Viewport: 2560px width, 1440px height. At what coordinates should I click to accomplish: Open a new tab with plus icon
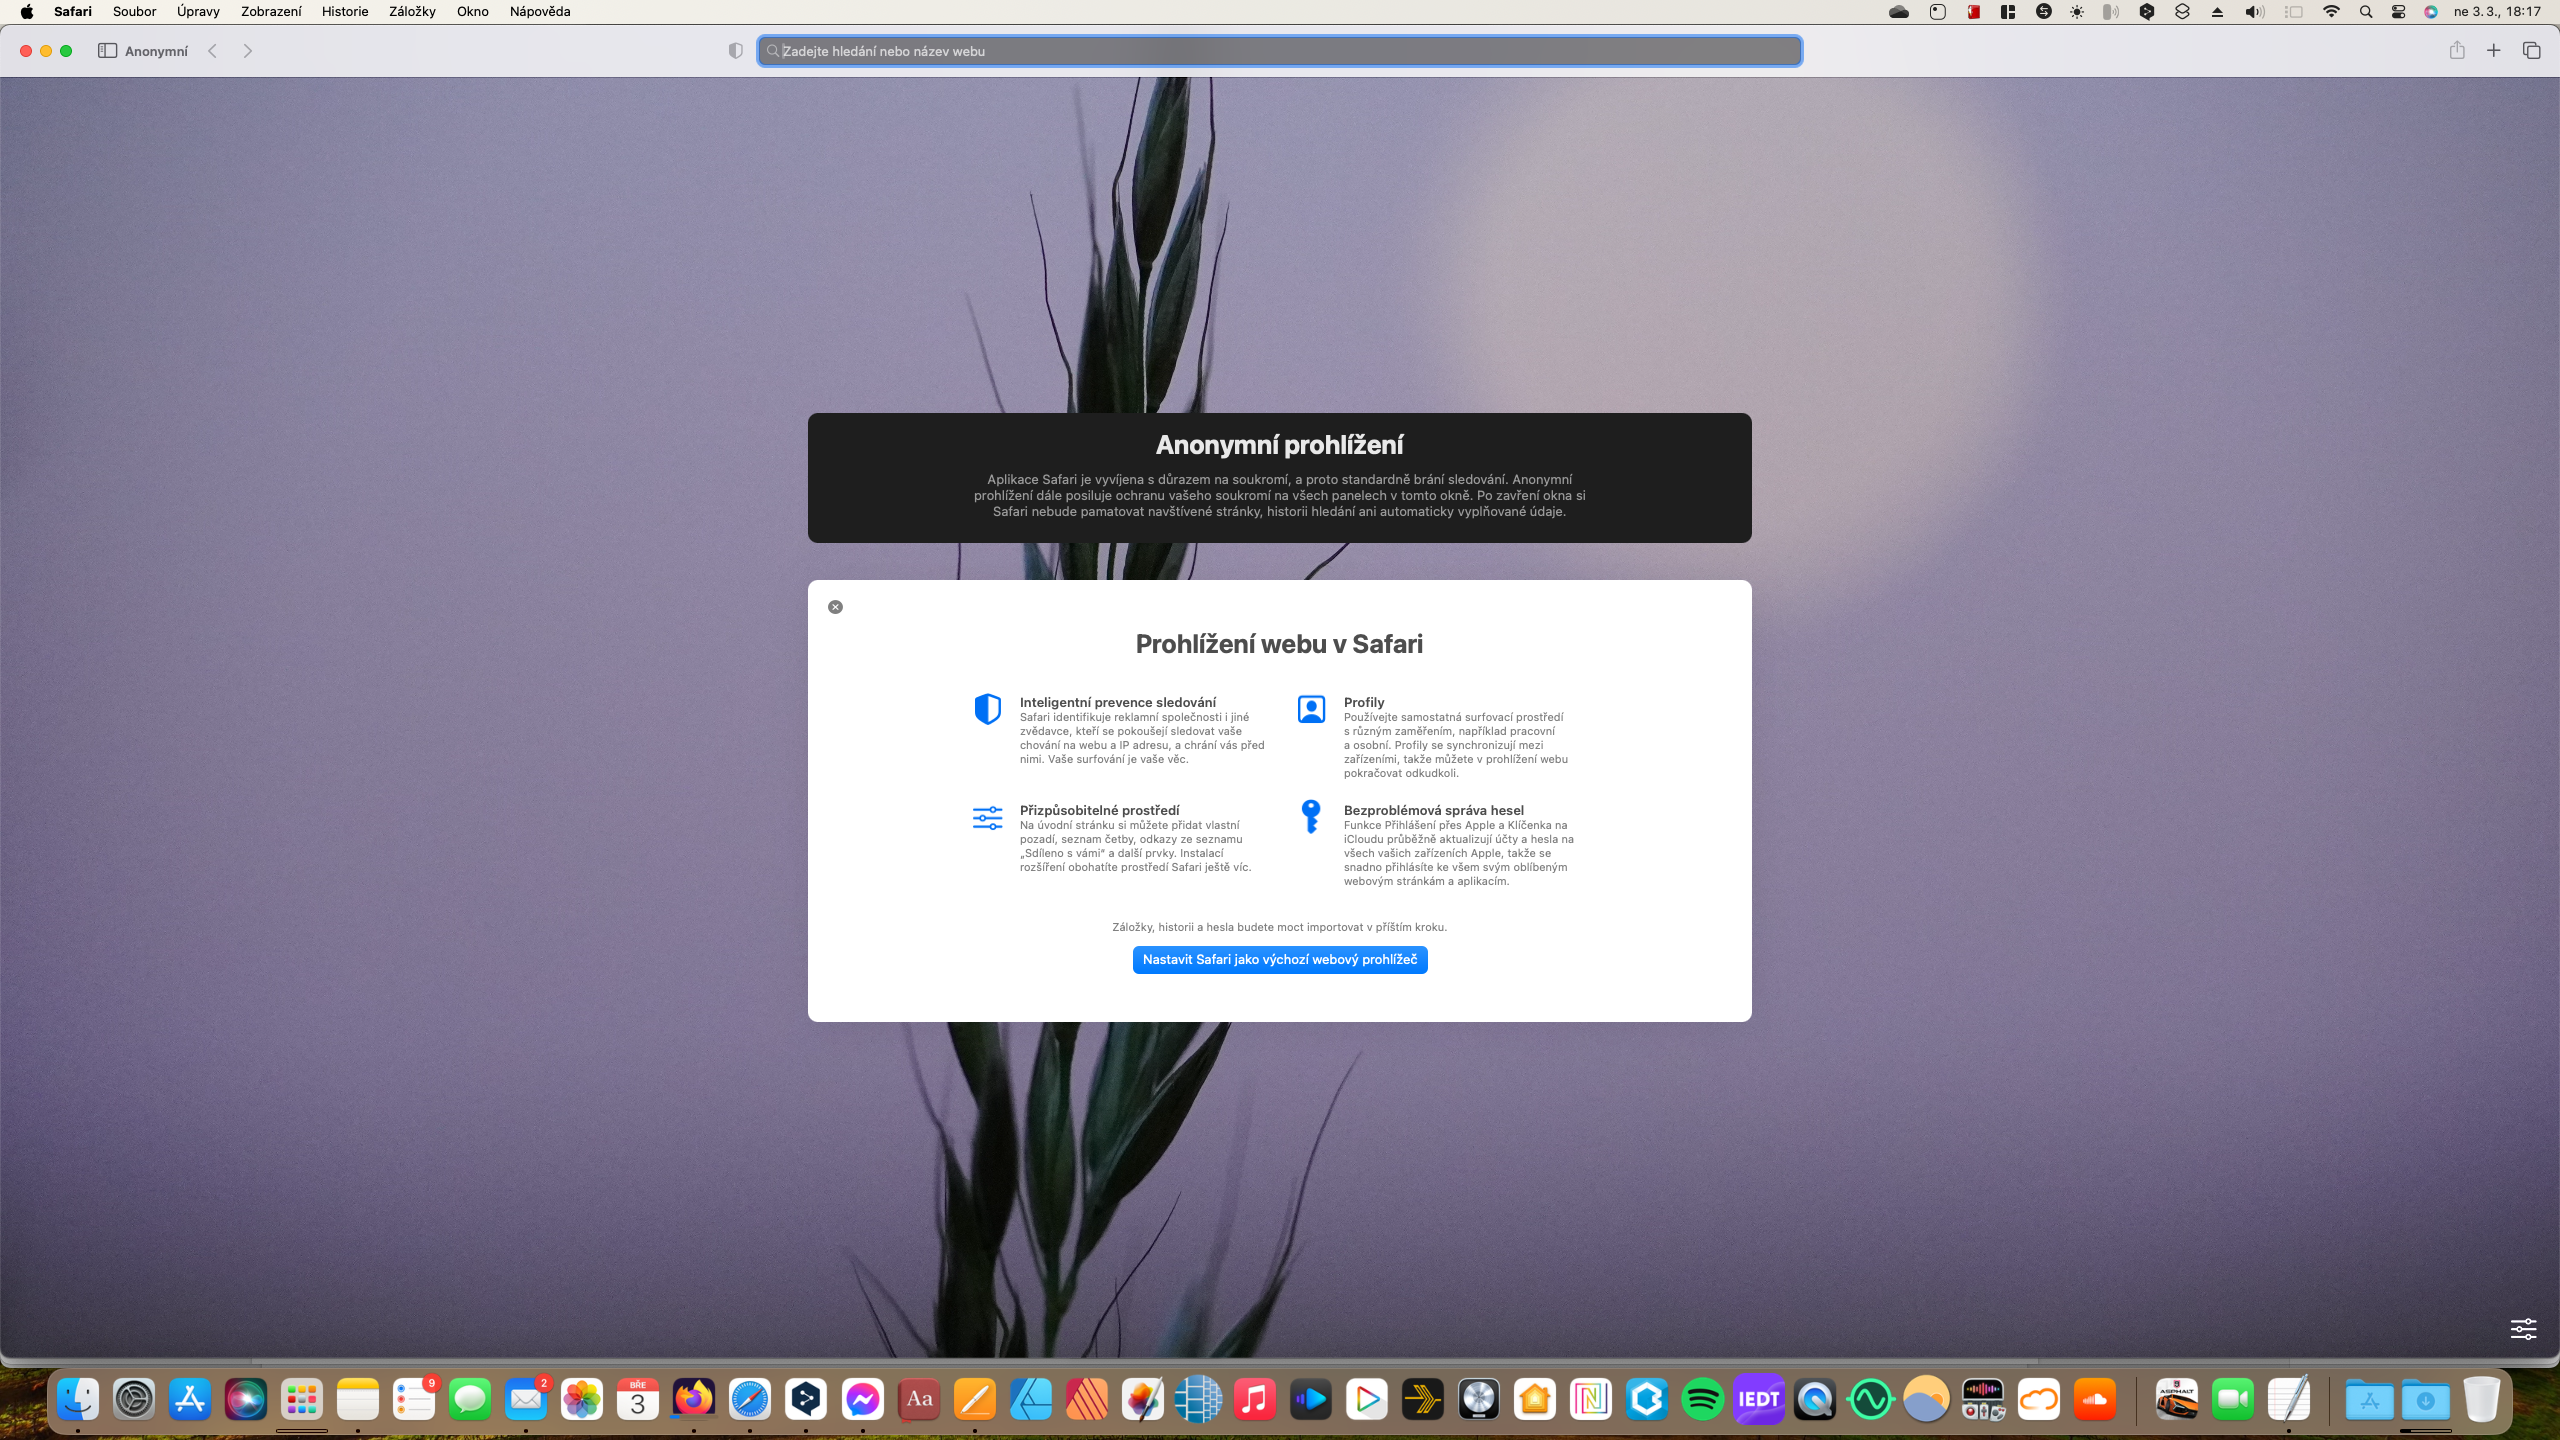pyautogui.click(x=2494, y=51)
